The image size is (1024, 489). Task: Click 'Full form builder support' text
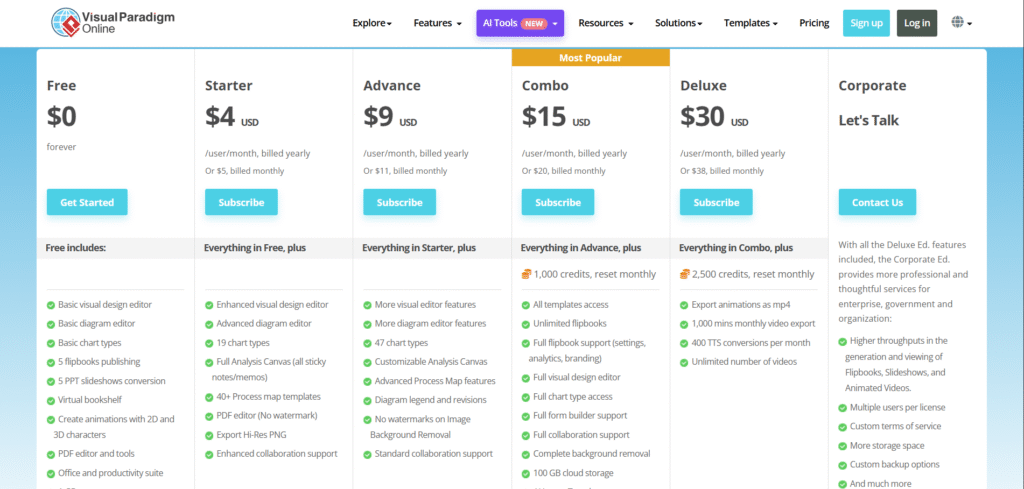(x=580, y=416)
